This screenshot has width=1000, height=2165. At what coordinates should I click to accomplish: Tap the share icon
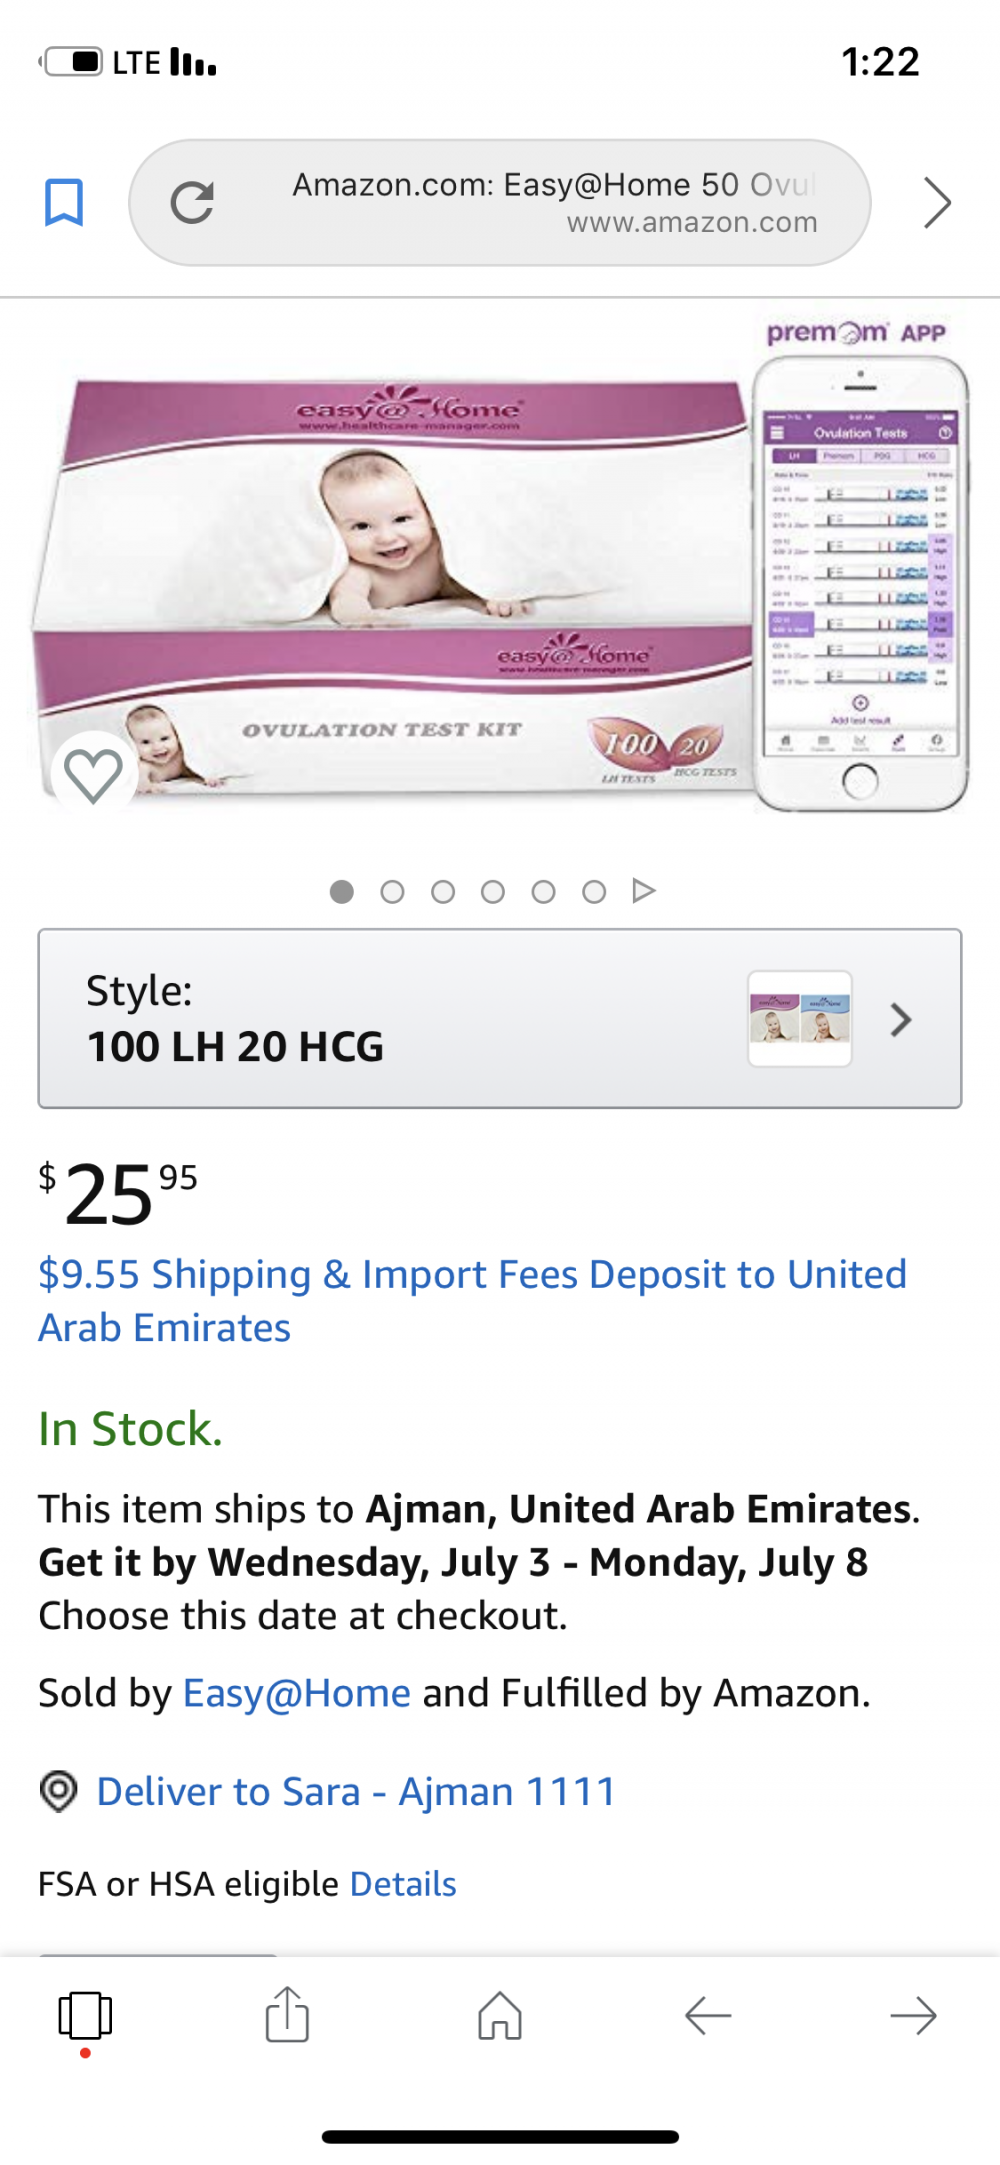[287, 2014]
